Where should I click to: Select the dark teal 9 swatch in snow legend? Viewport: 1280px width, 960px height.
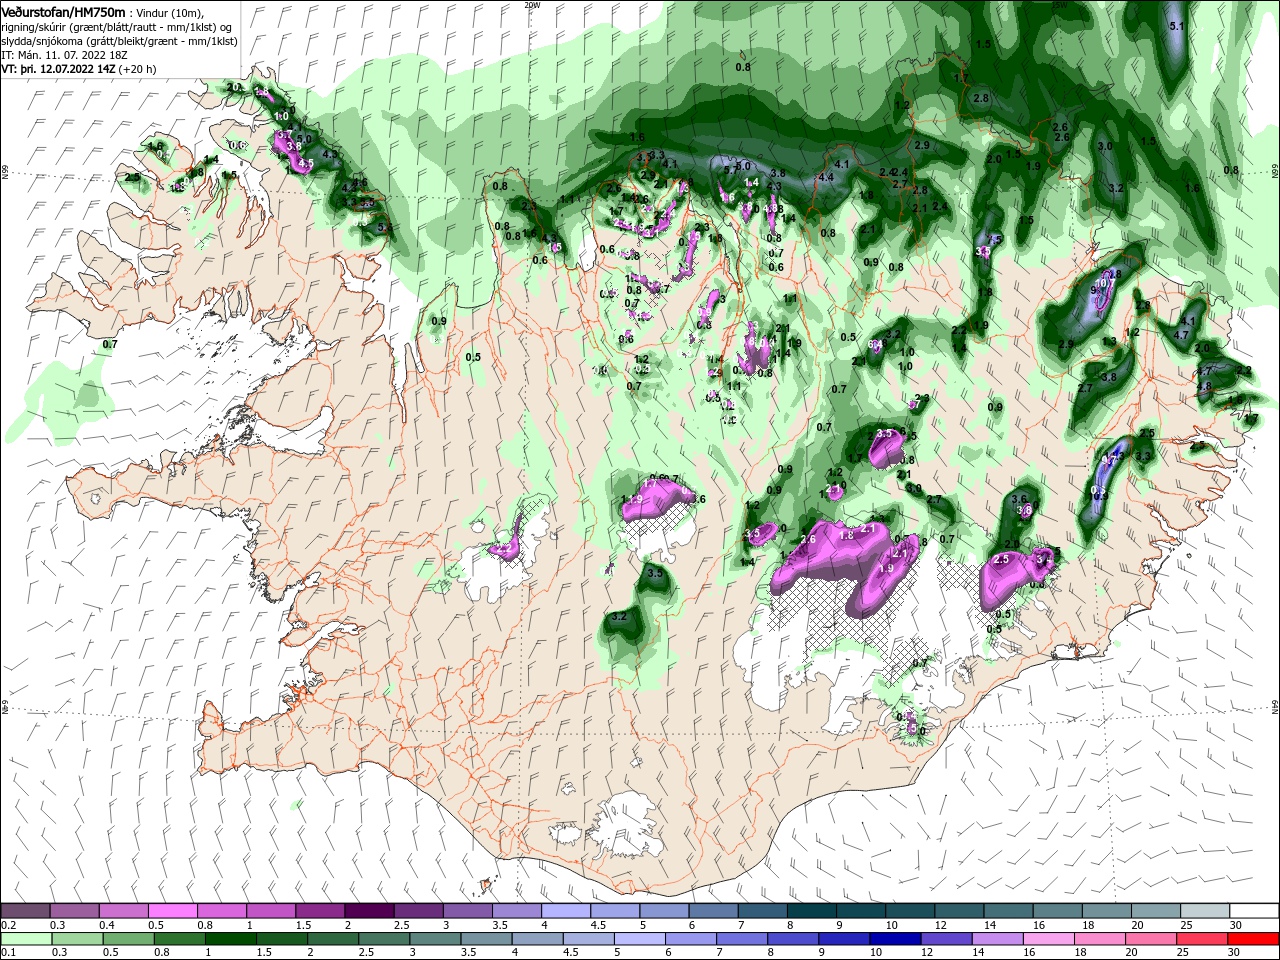(861, 911)
